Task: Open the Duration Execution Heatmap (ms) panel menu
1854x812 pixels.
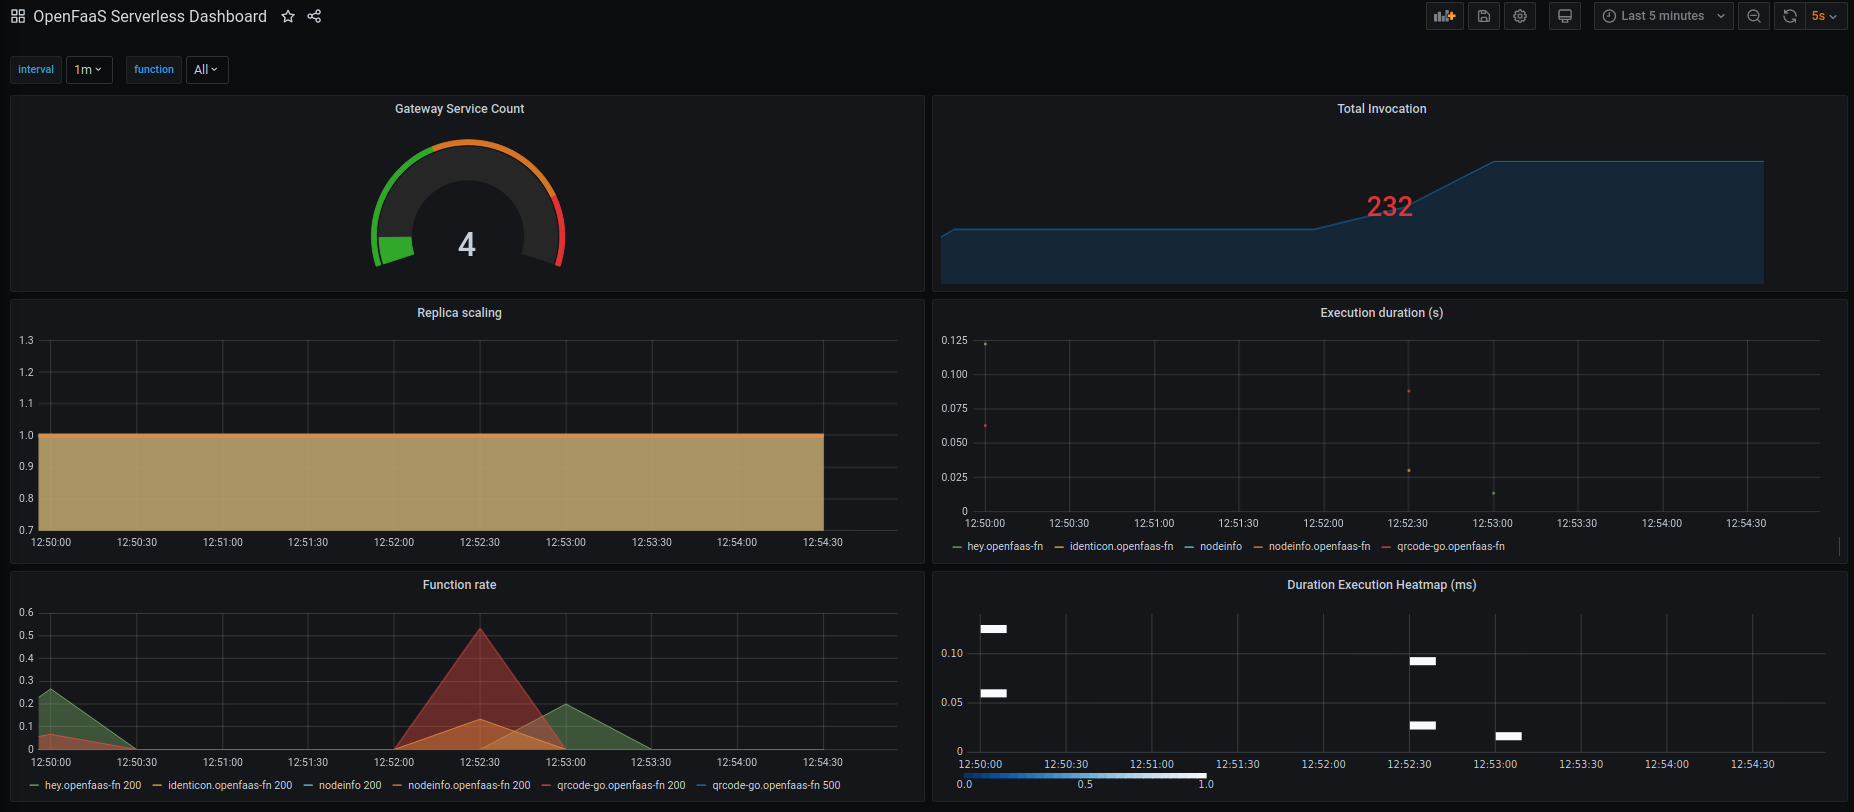Action: (1381, 585)
